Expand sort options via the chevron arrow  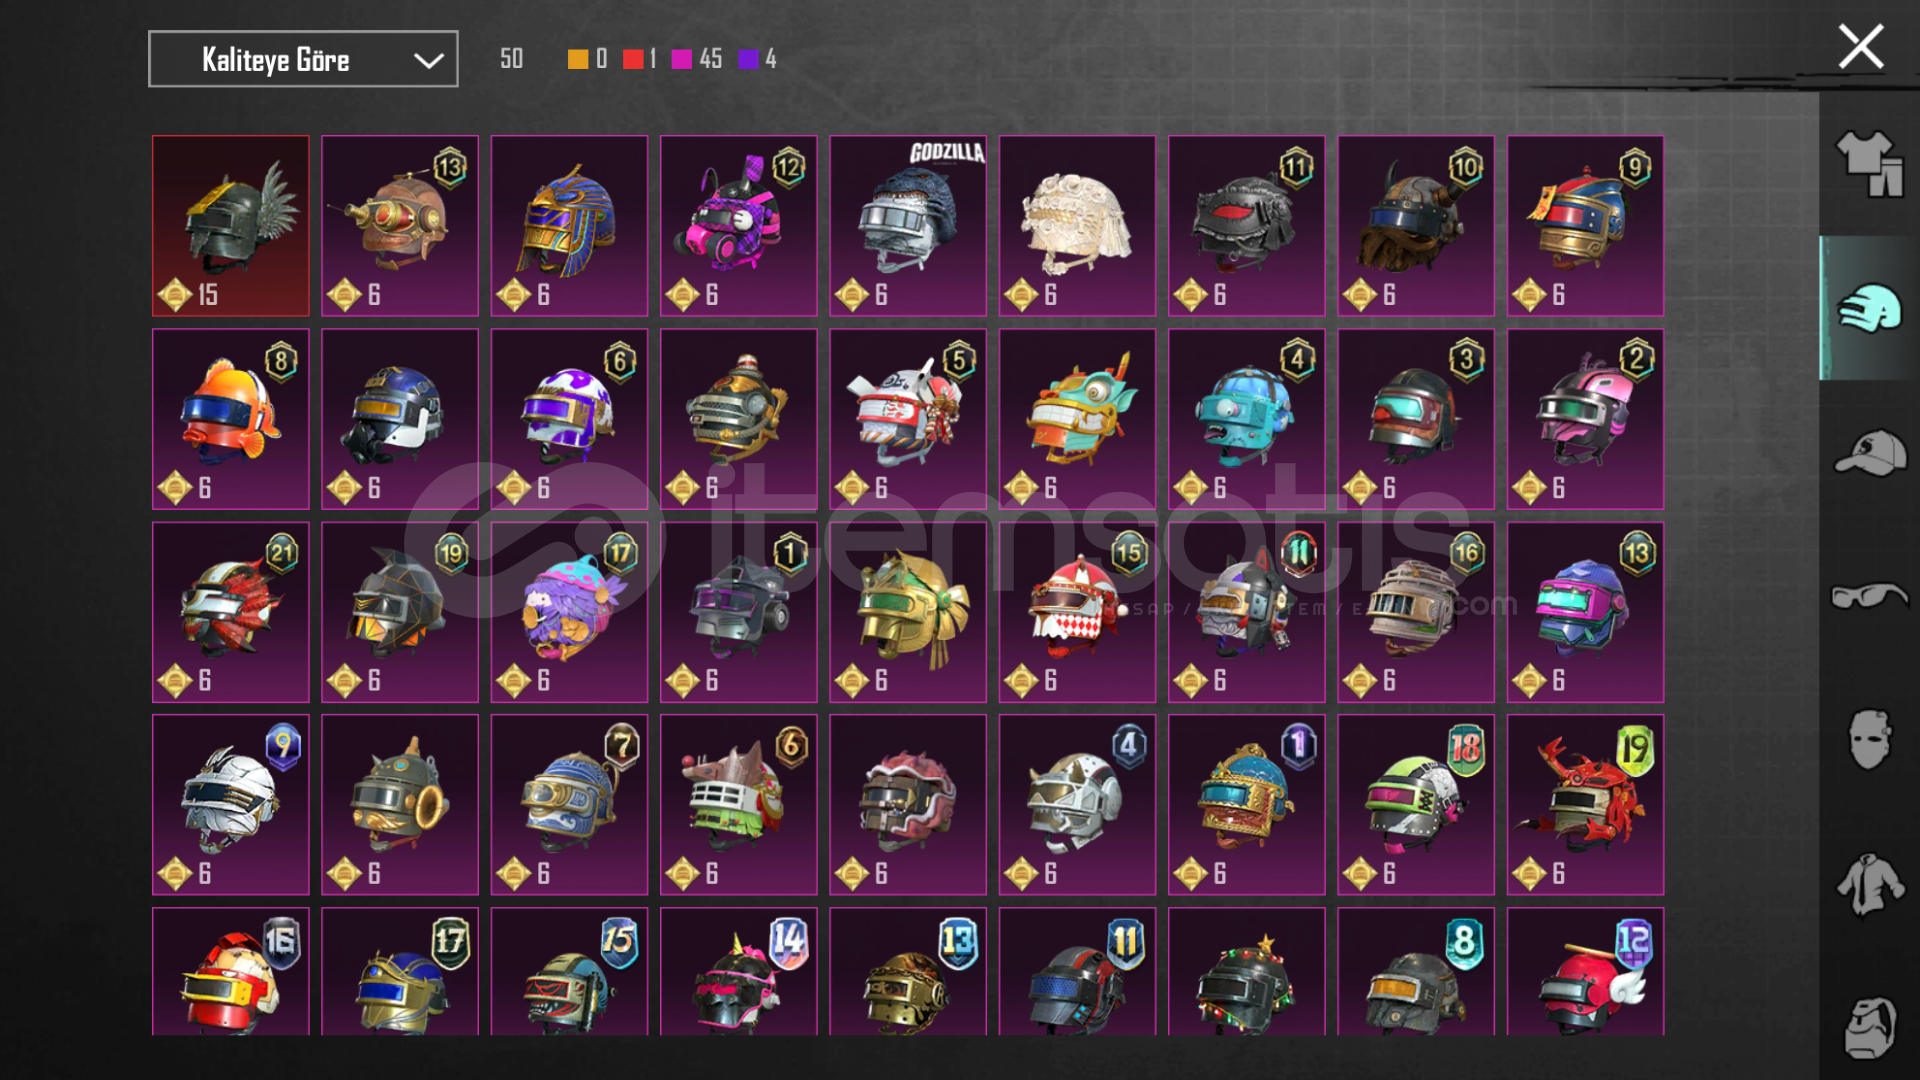point(429,60)
